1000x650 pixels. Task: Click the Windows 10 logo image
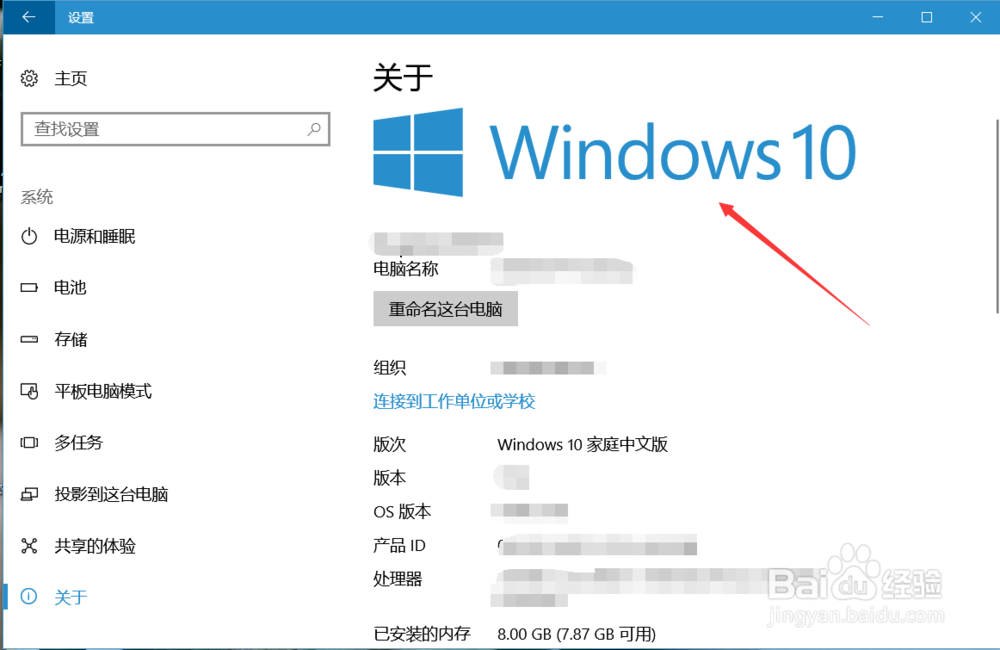615,152
